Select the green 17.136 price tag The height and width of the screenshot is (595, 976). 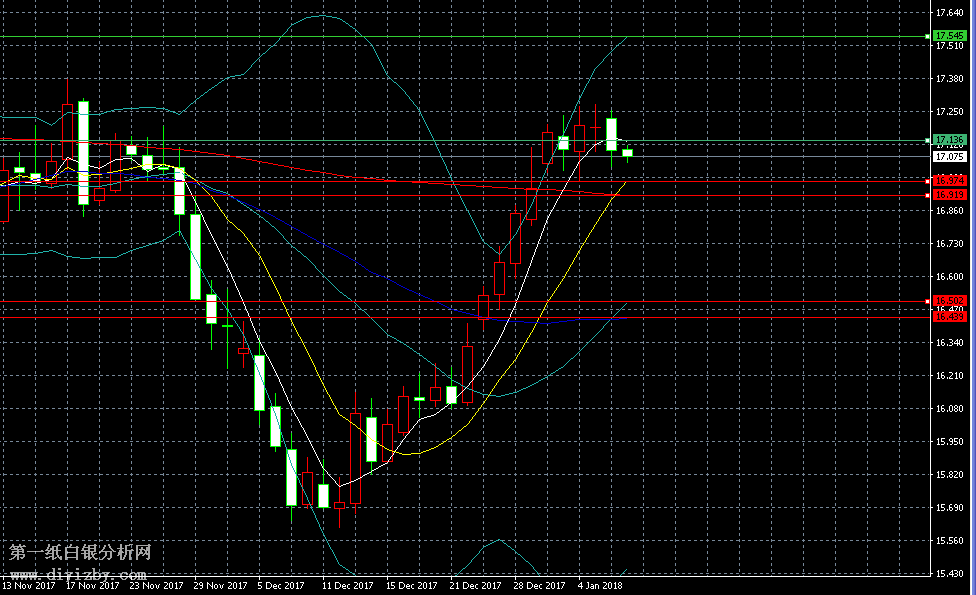click(948, 139)
